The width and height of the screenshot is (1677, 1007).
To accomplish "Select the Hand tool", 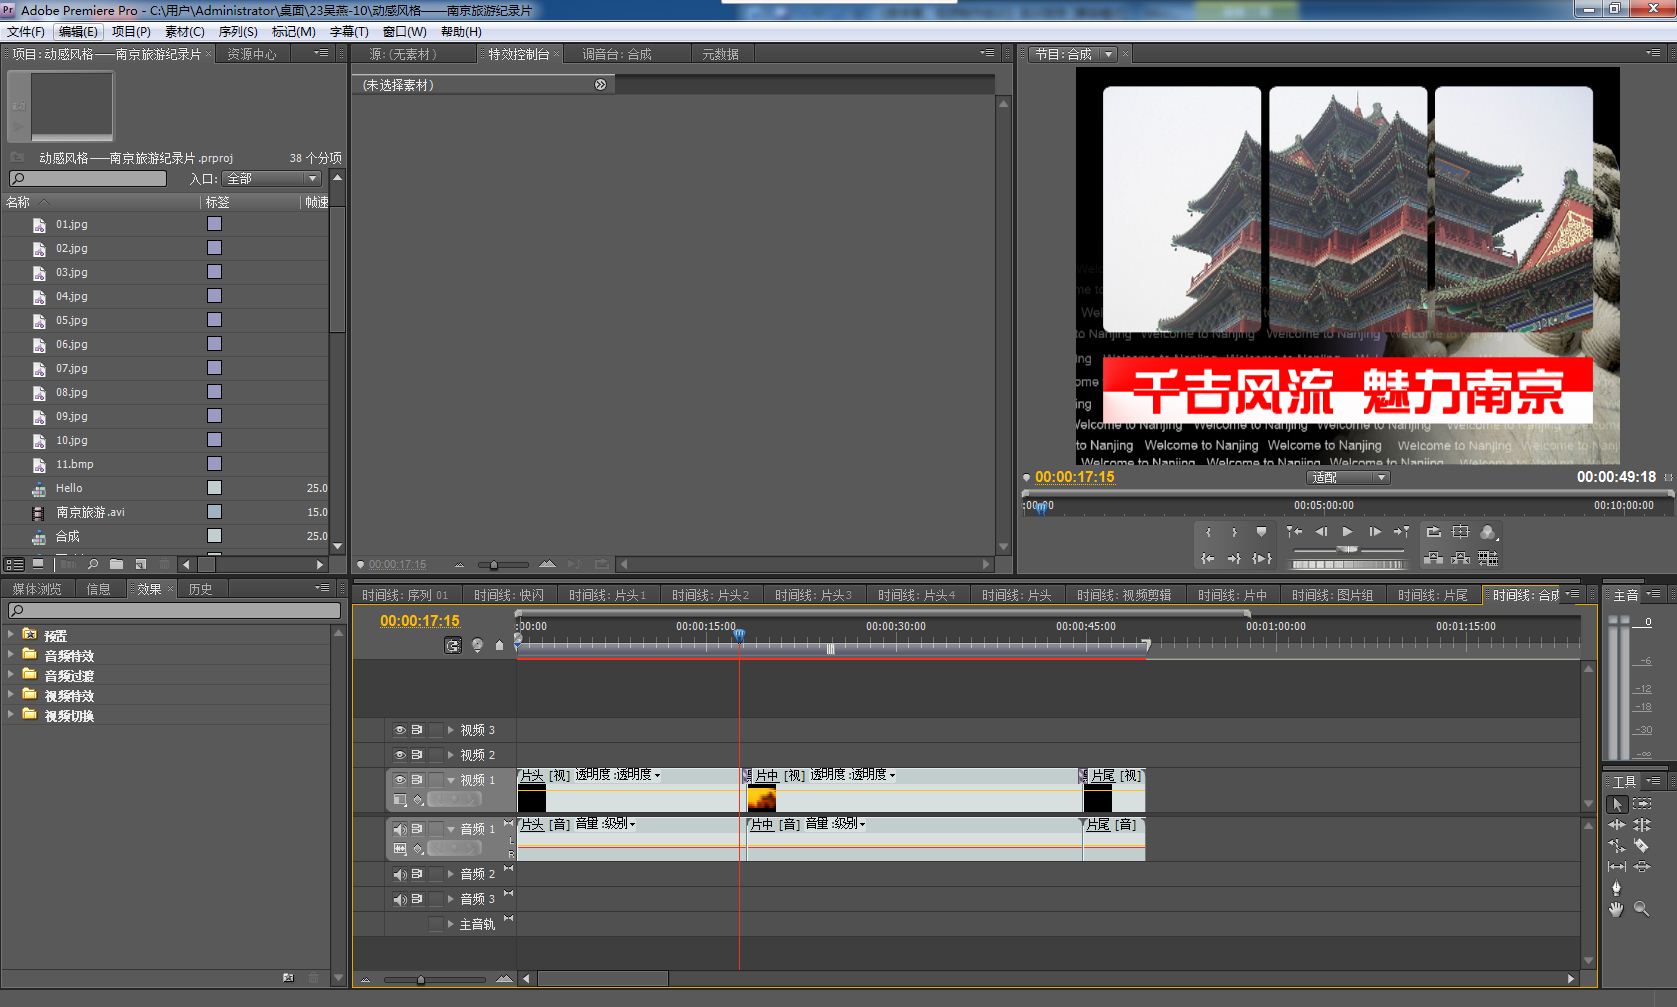I will [x=1616, y=909].
